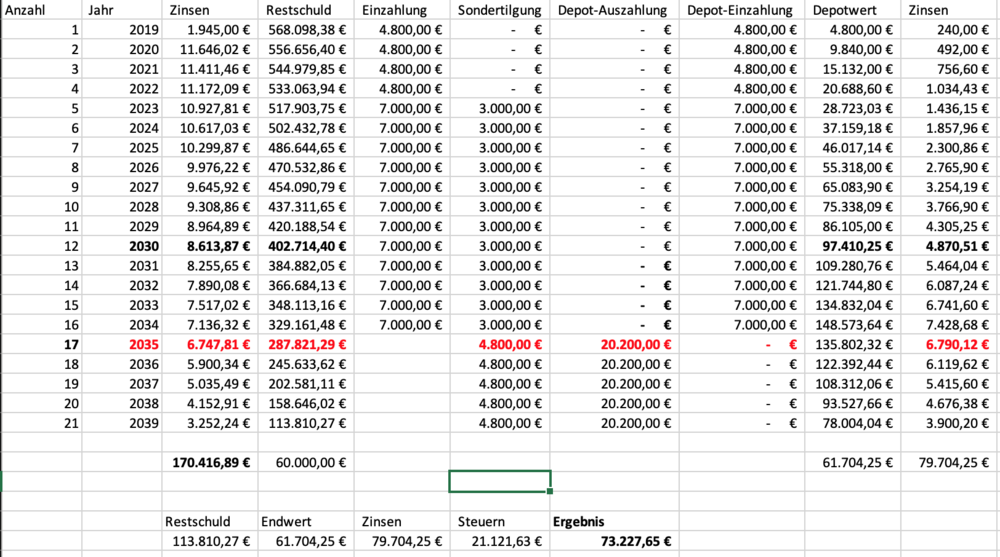Select the Steuern label cell

tap(500, 522)
